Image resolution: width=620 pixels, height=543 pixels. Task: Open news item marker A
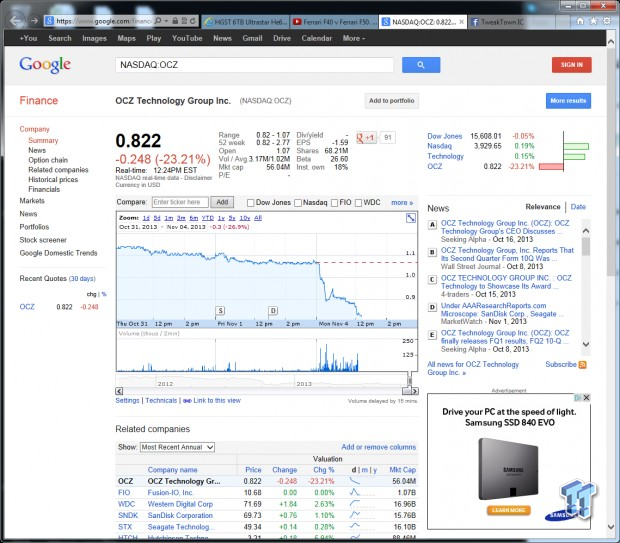(x=432, y=225)
